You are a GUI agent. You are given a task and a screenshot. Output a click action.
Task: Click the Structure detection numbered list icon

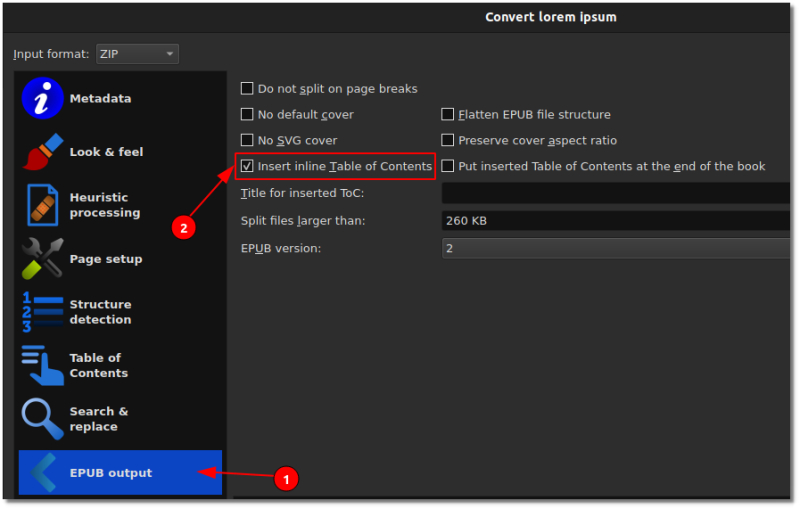pyautogui.click(x=42, y=312)
